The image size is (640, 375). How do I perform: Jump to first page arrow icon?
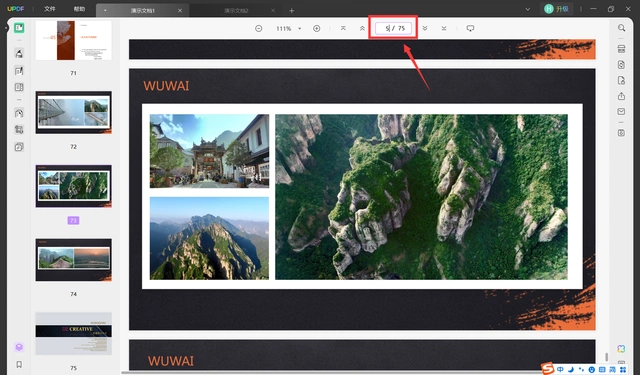343,29
